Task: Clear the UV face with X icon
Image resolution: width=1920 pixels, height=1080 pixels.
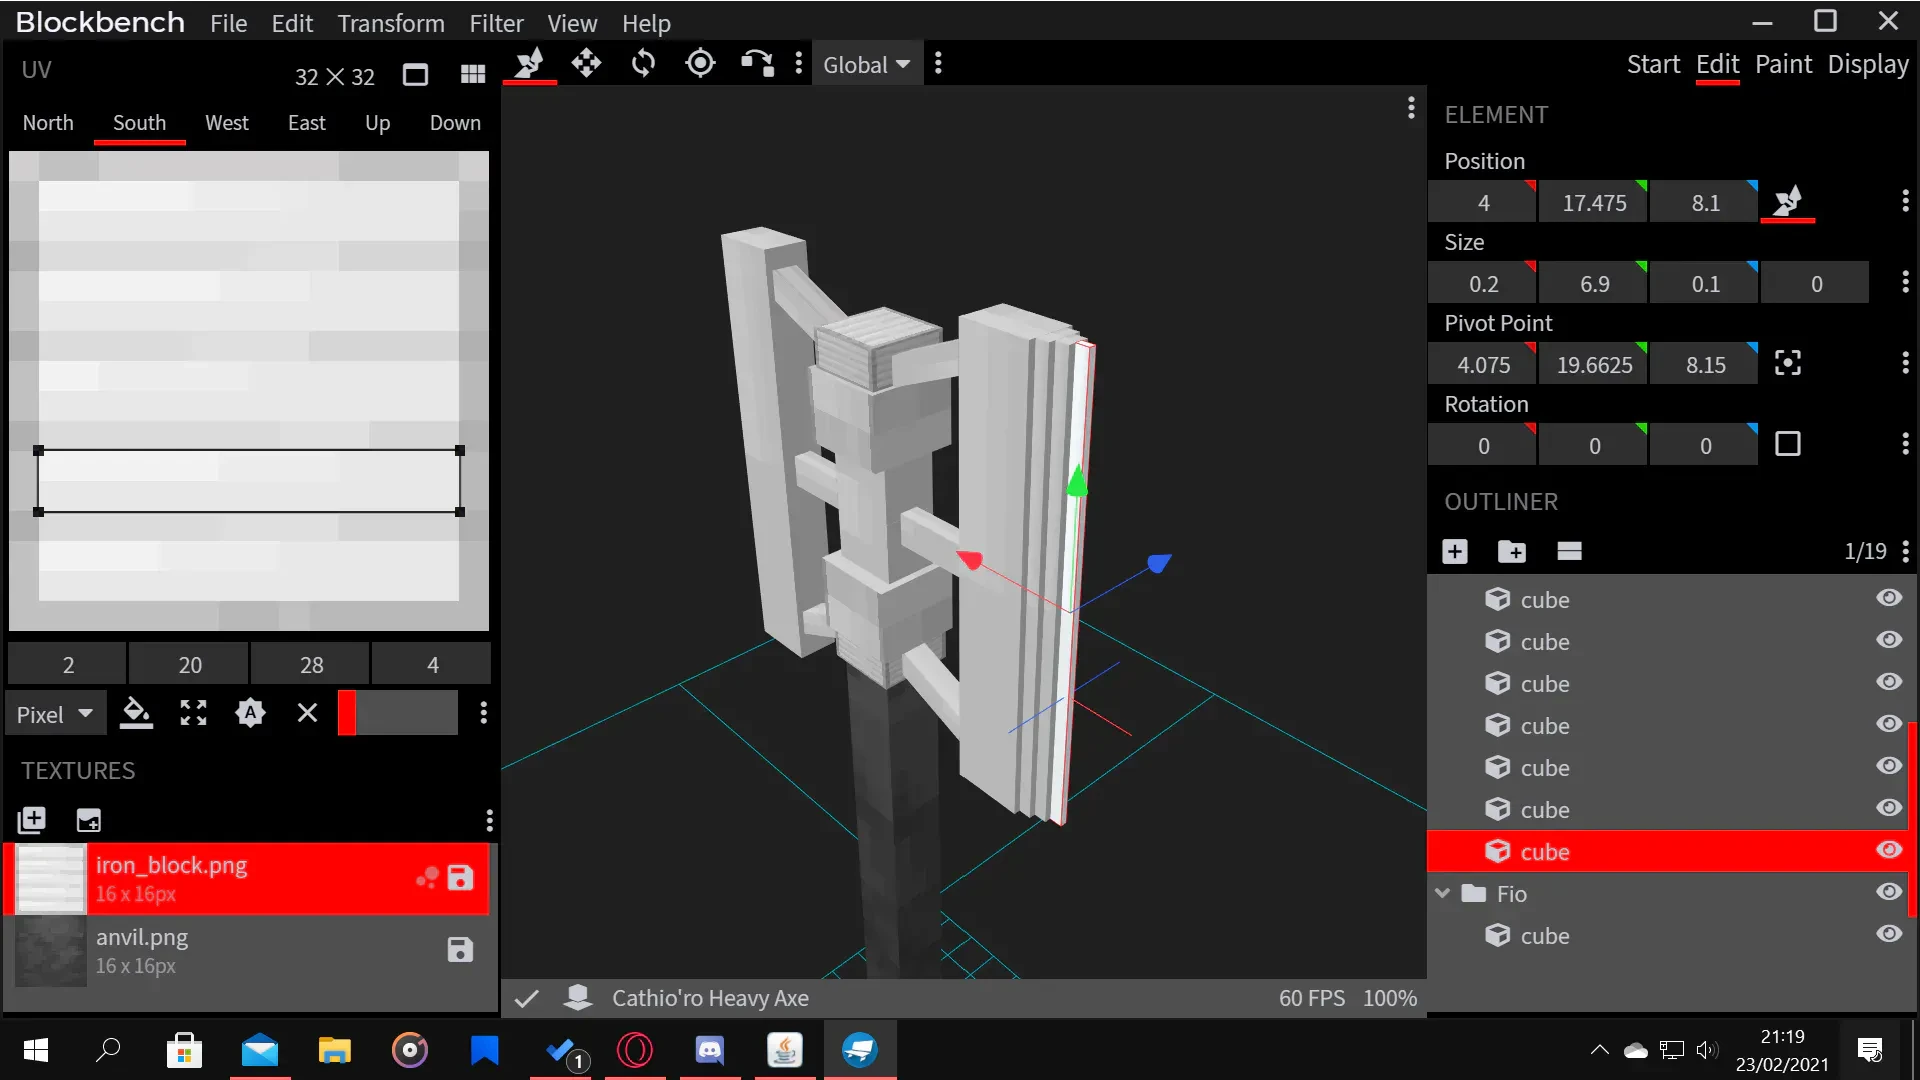Action: [307, 713]
